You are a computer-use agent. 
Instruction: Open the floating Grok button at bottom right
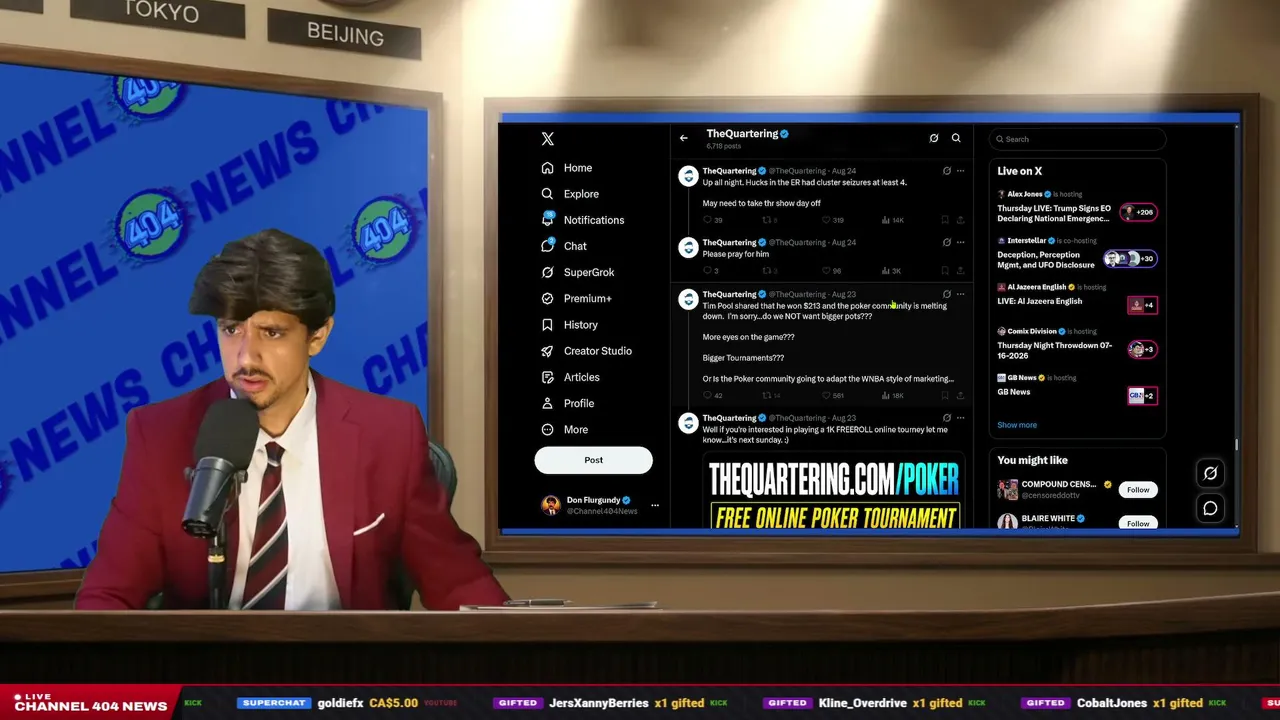tap(1210, 473)
